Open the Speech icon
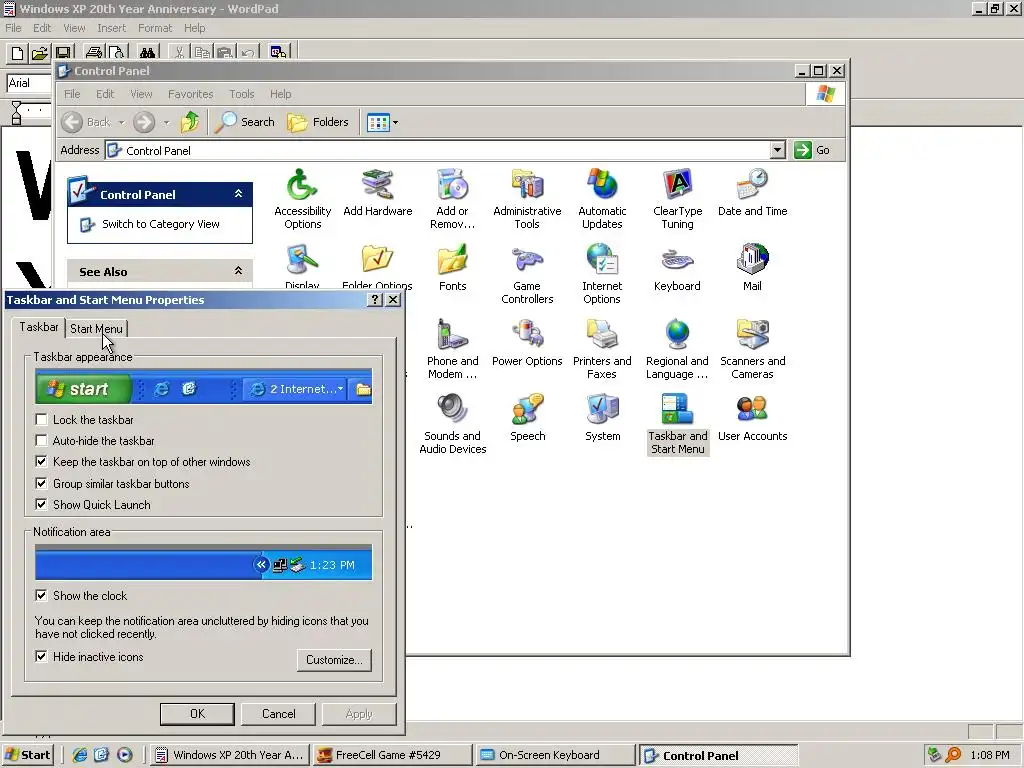This screenshot has height=768, width=1024. coord(527,418)
